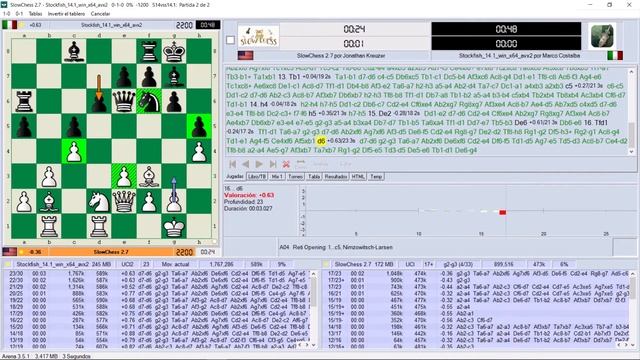Click the black queen on e6

click(124, 101)
